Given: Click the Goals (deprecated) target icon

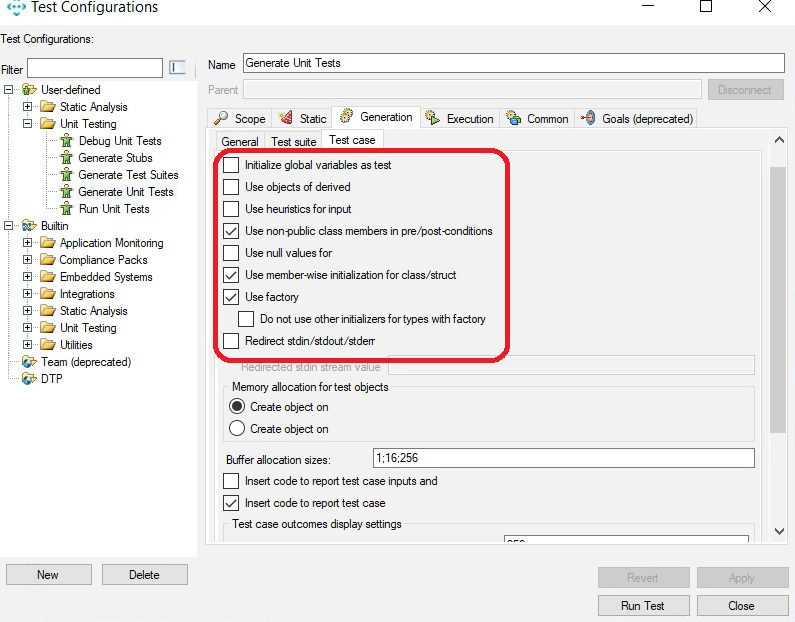Looking at the screenshot, I should 589,118.
